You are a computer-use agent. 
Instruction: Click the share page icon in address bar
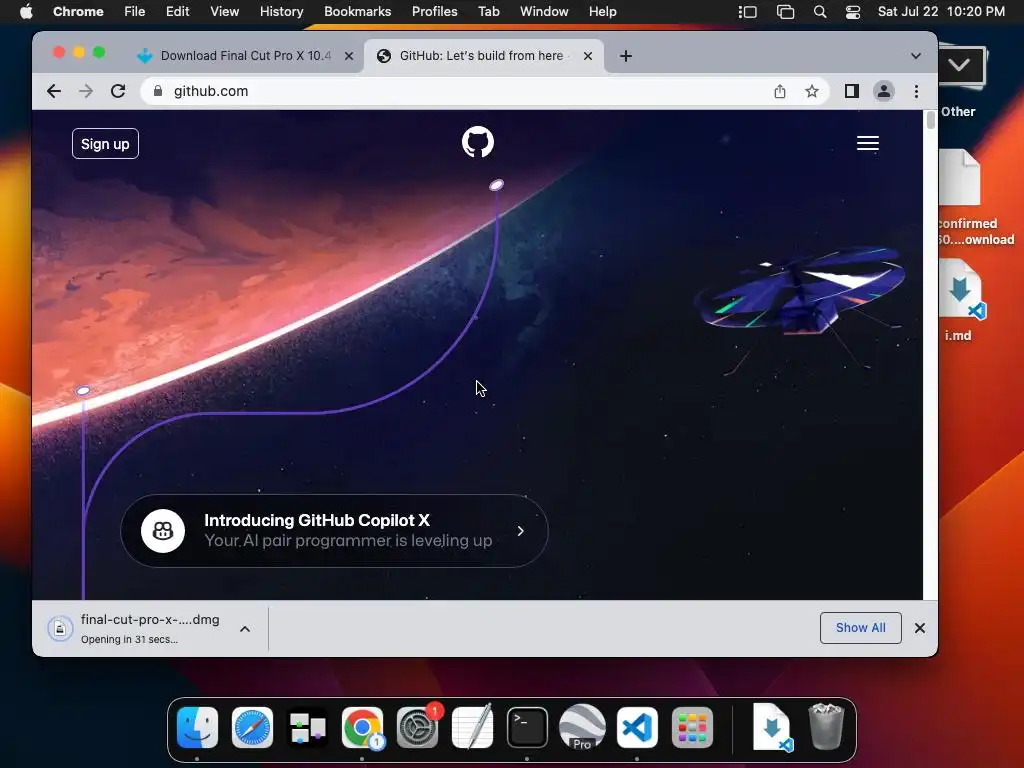[780, 91]
